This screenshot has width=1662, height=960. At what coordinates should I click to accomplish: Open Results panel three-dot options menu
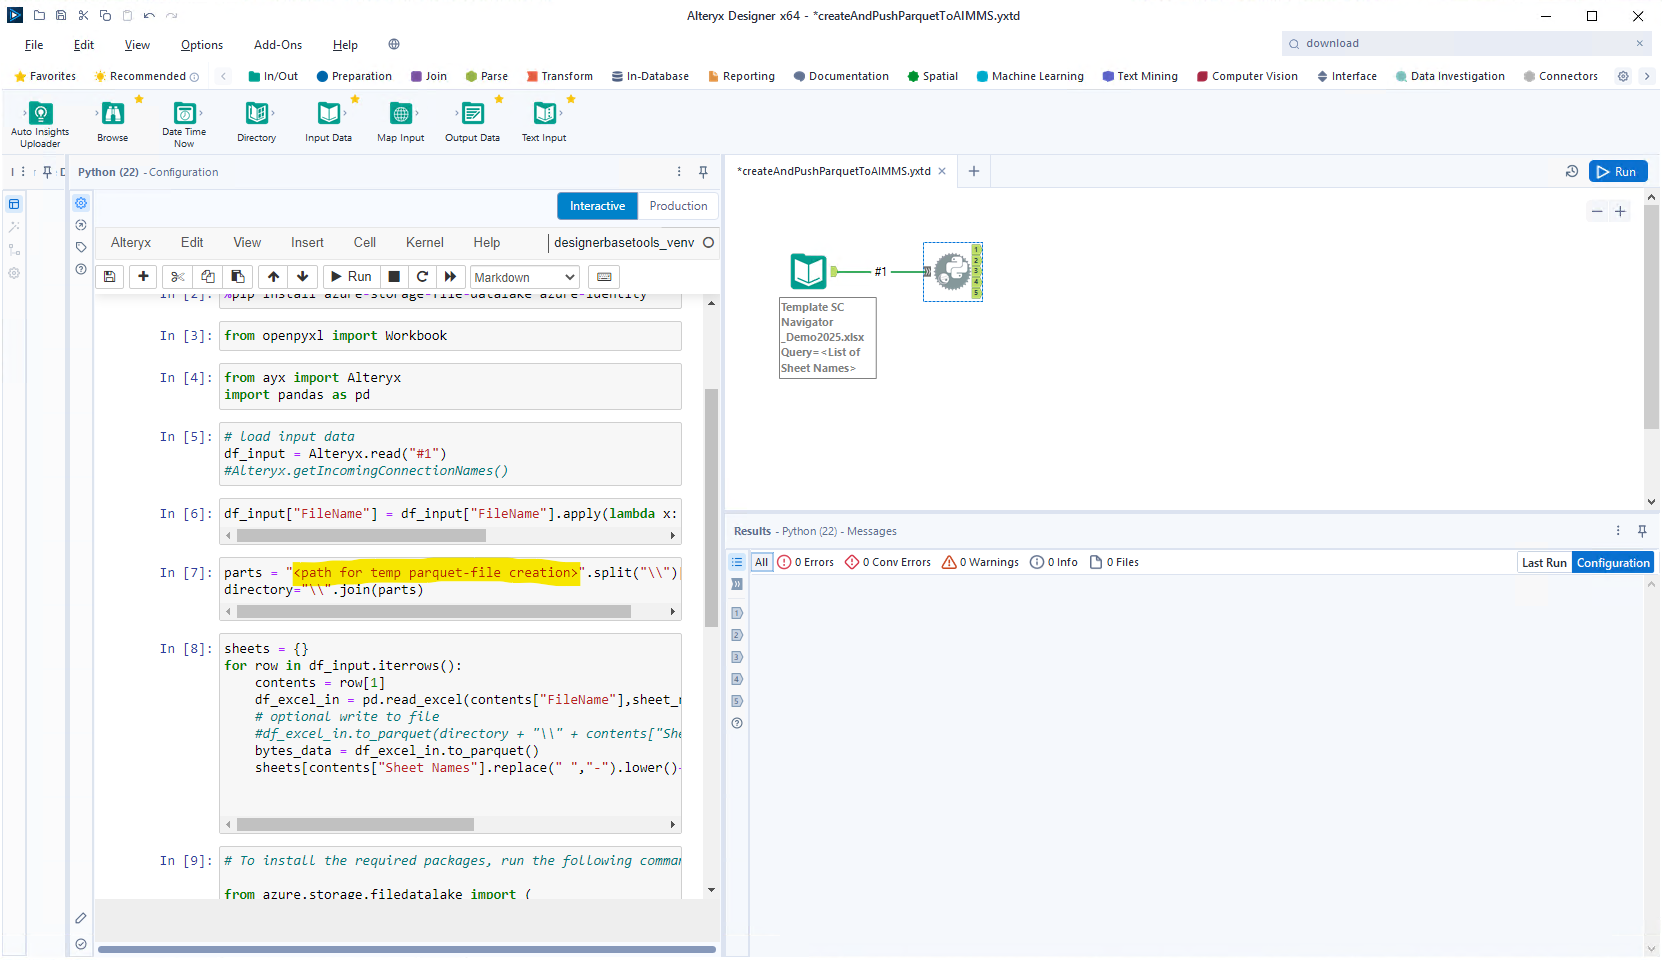point(1618,531)
